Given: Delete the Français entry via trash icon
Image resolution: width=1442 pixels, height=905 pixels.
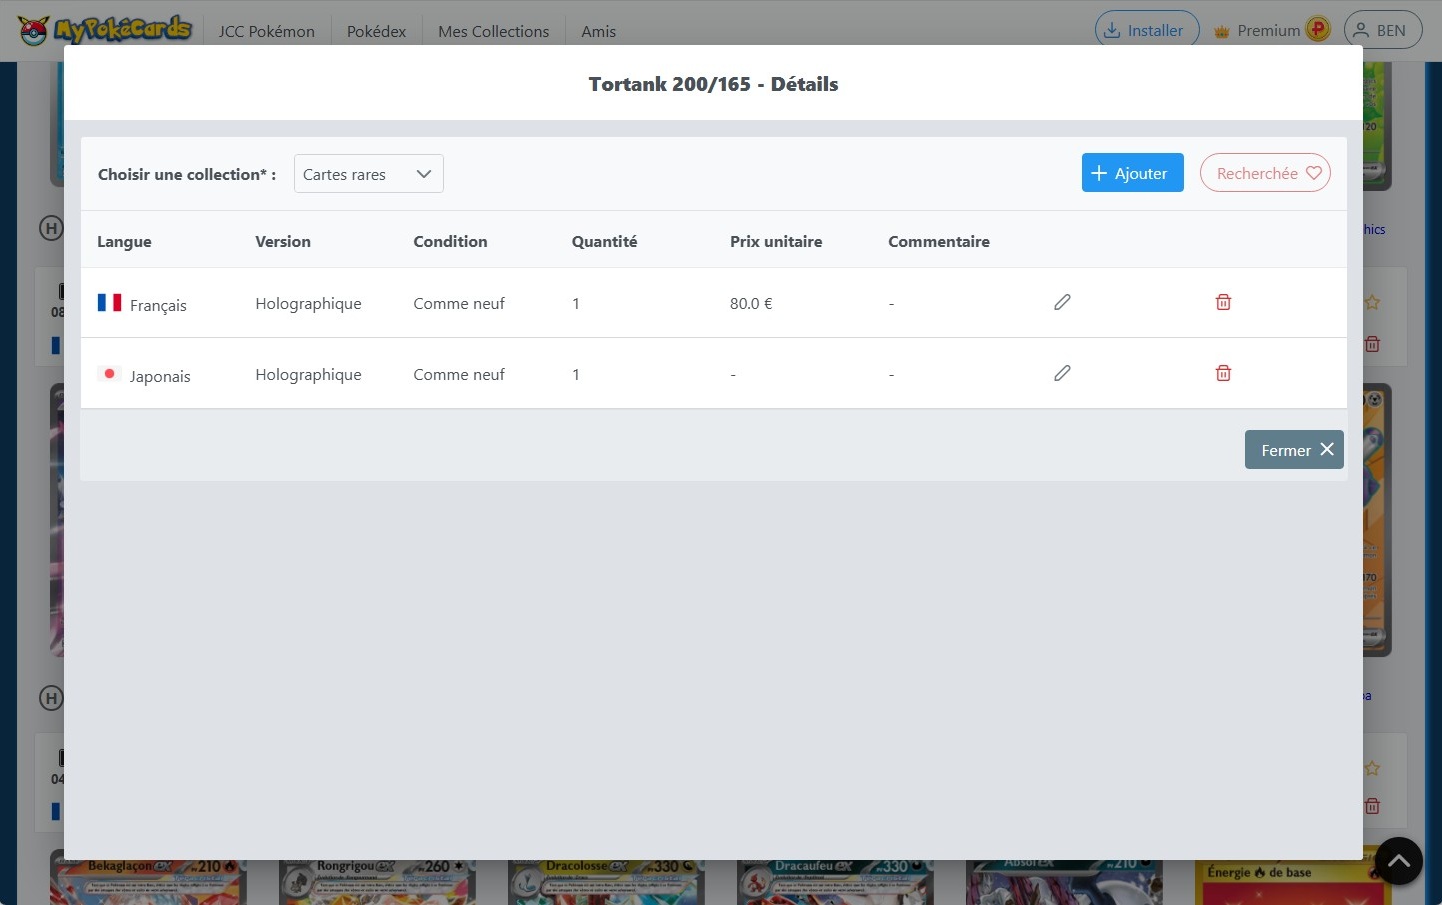Looking at the screenshot, I should click(x=1223, y=302).
